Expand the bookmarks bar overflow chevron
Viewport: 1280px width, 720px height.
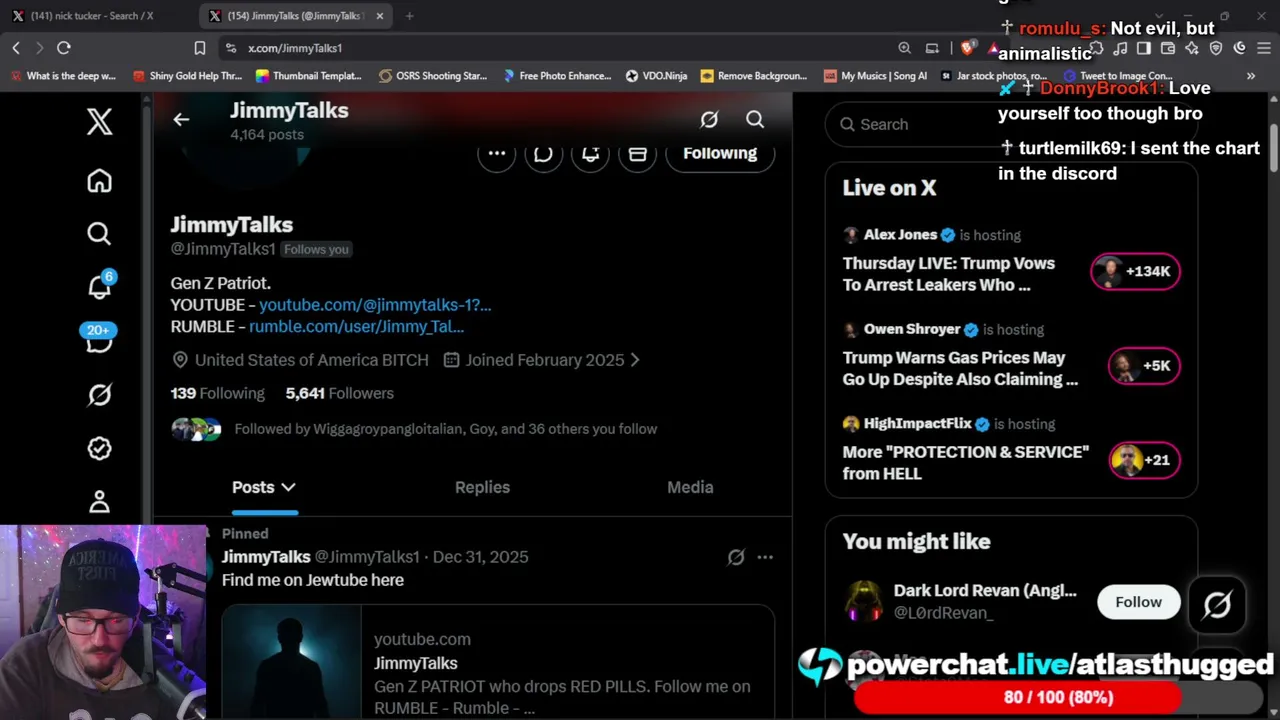click(x=1250, y=76)
